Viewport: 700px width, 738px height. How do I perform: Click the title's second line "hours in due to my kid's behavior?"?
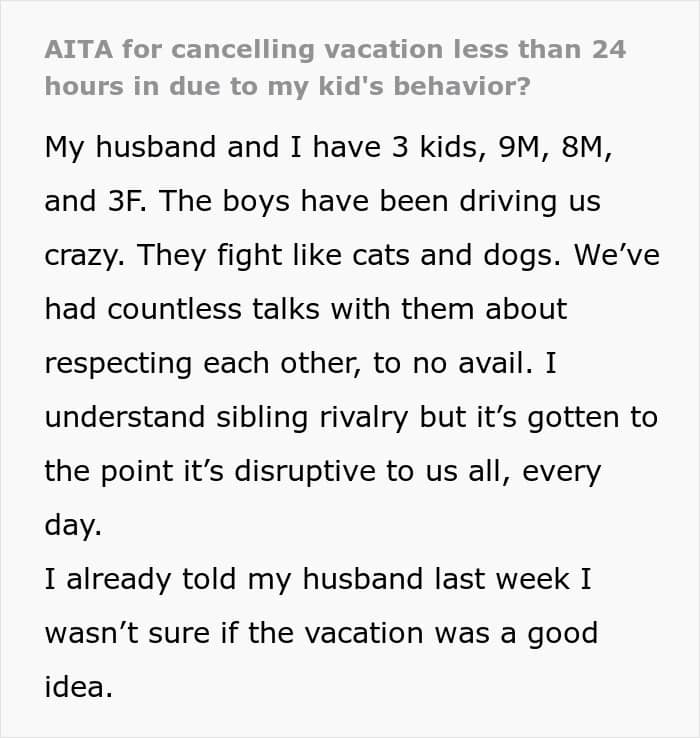pyautogui.click(x=287, y=86)
